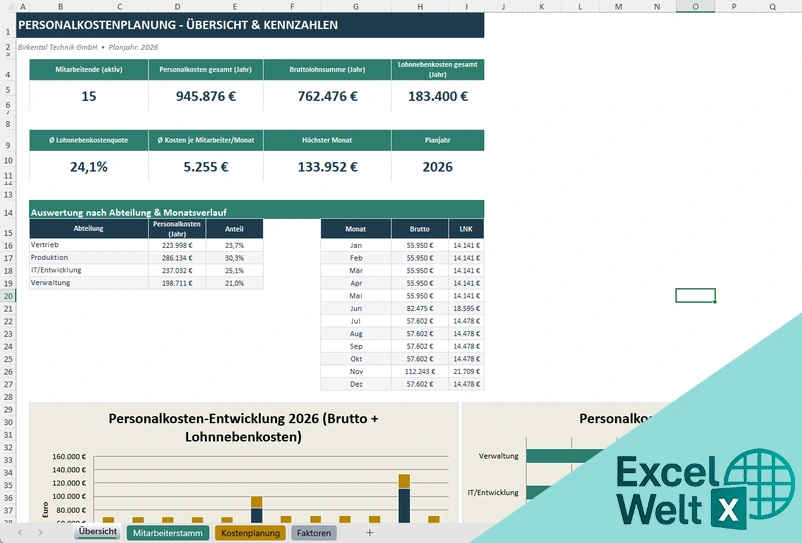
Task: Select the 5.255 € cost per employee value
Action: tap(206, 167)
